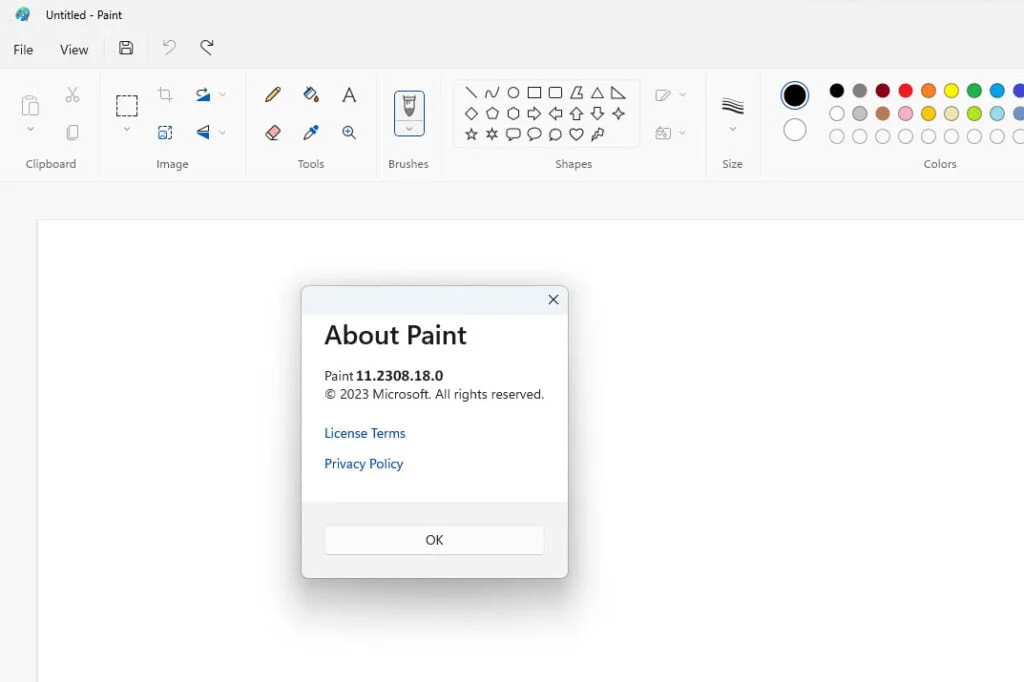The image size is (1024, 682).
Task: Select the Right triangle shape
Action: pos(618,93)
